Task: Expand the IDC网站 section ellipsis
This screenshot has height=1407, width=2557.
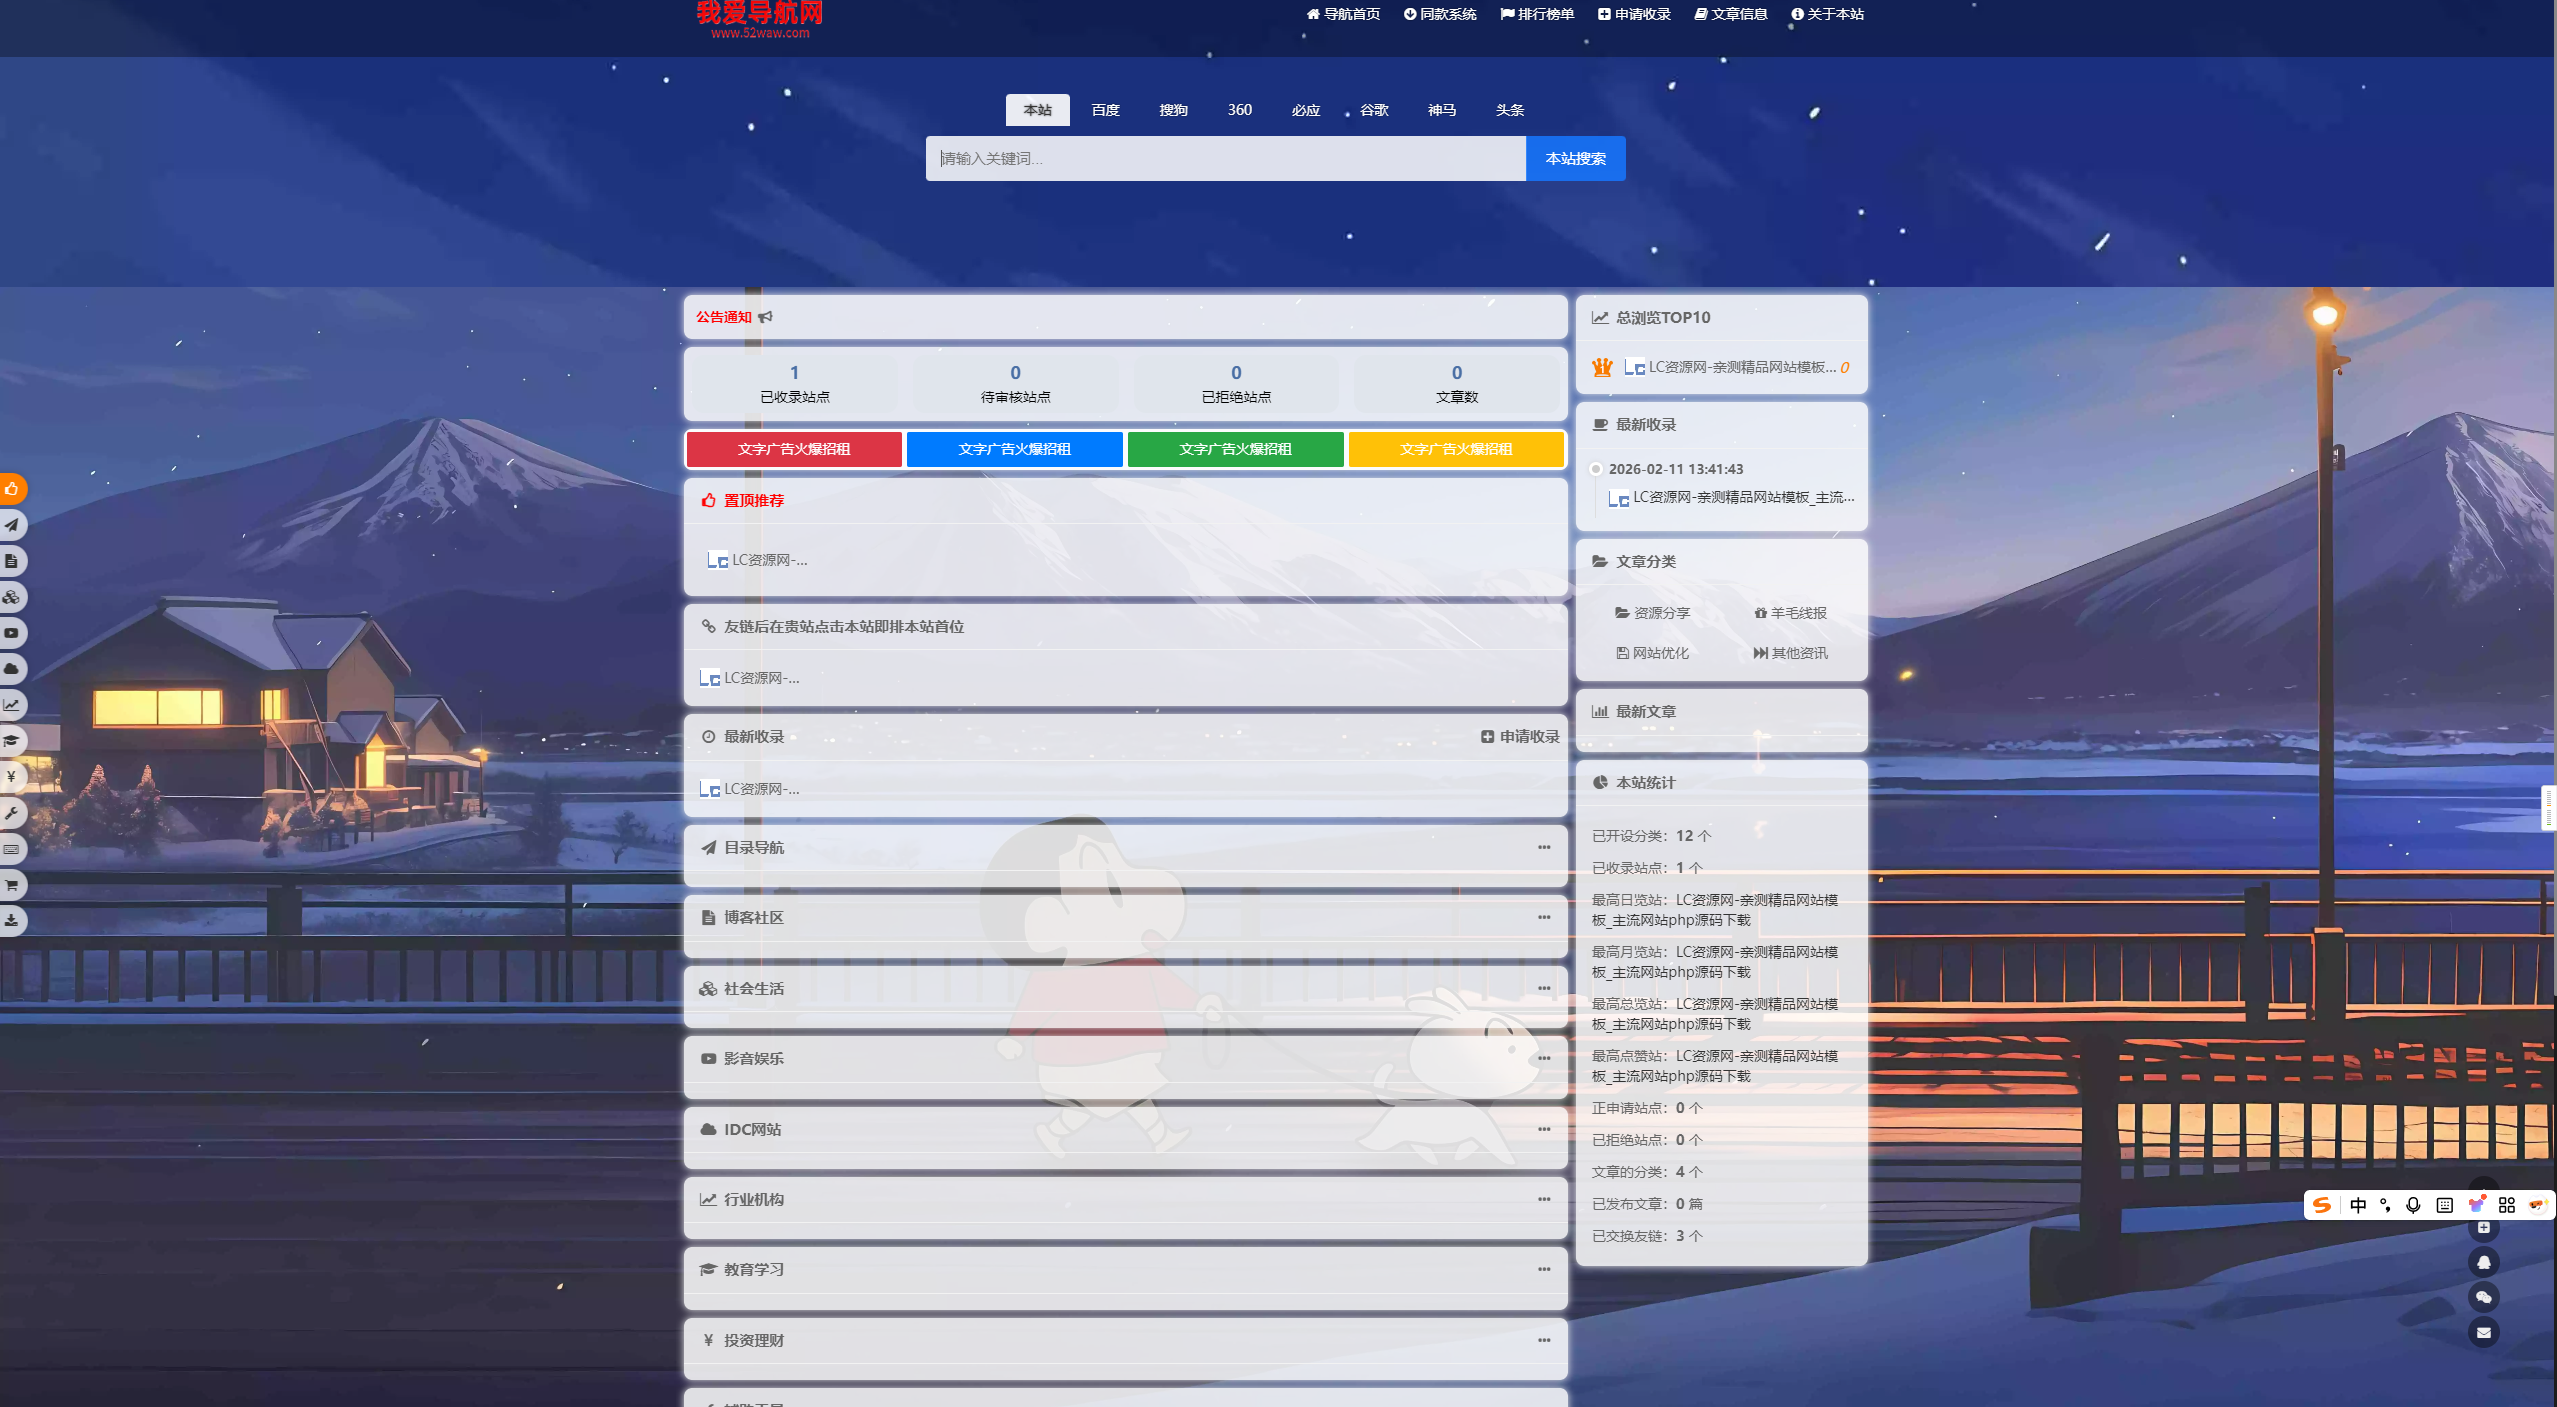Action: pos(1544,1129)
